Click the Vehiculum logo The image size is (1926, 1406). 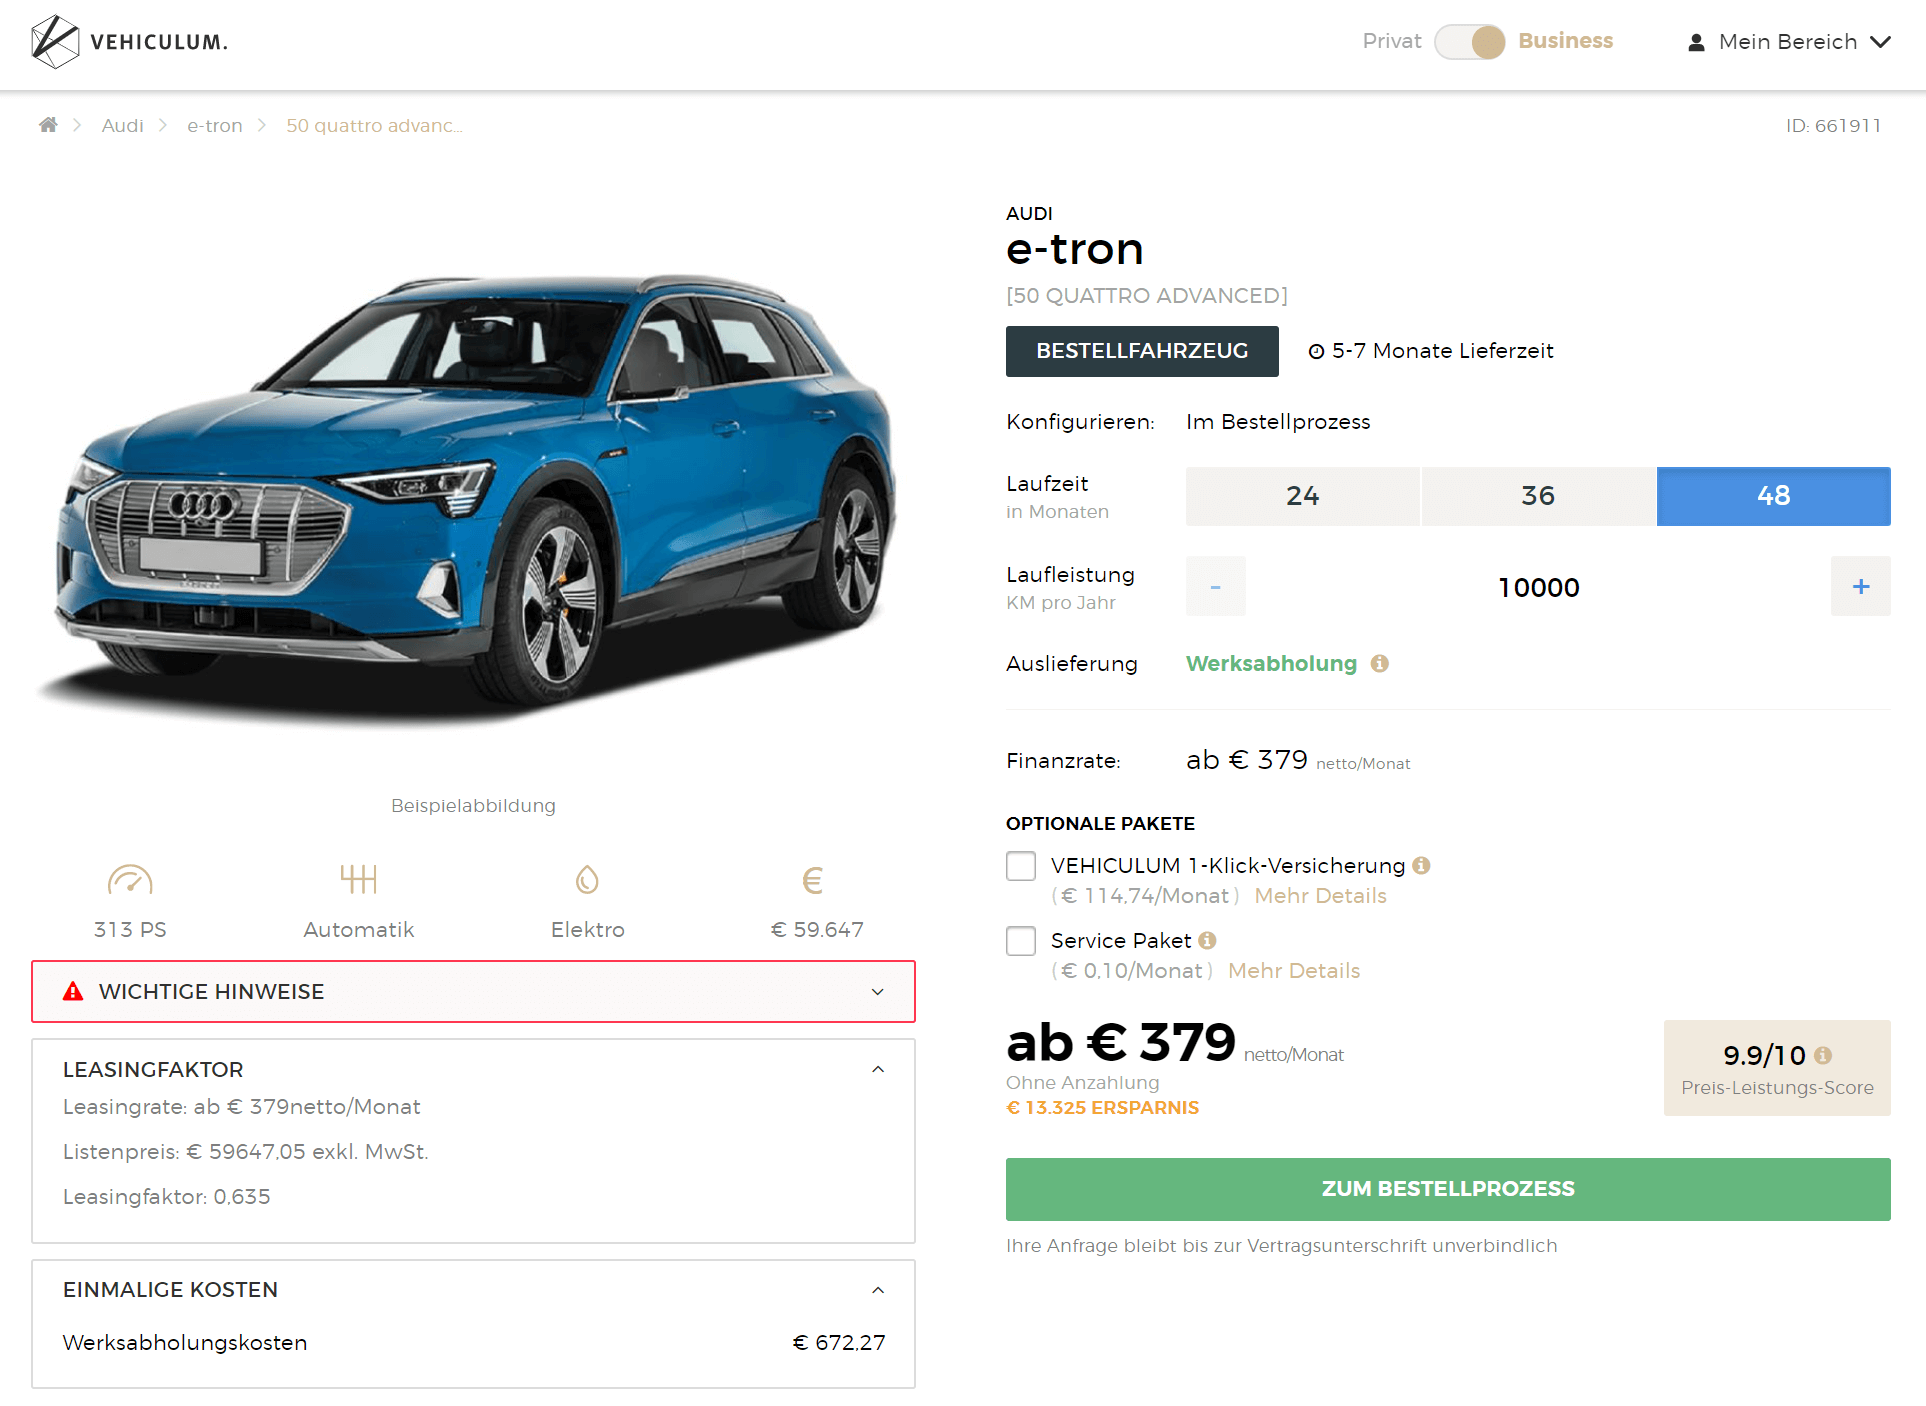coord(130,42)
